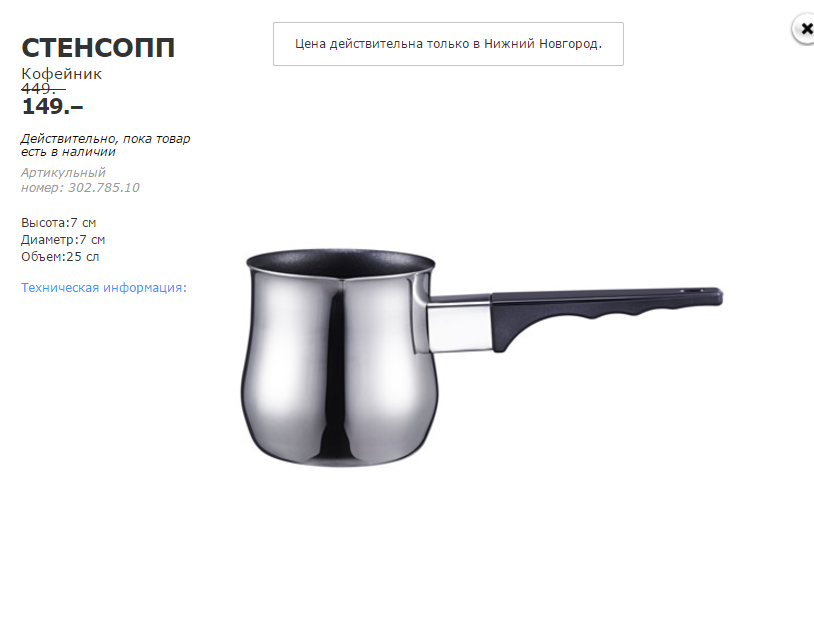Click the Высота 7 см specification
This screenshot has width=814, height=617.
tap(59, 223)
